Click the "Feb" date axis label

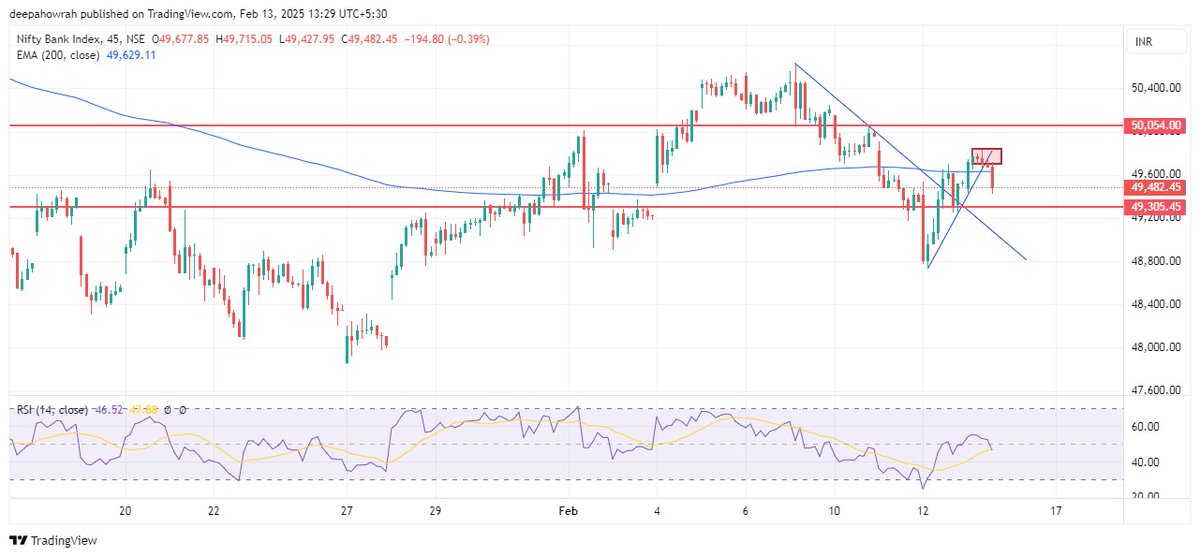click(x=568, y=511)
